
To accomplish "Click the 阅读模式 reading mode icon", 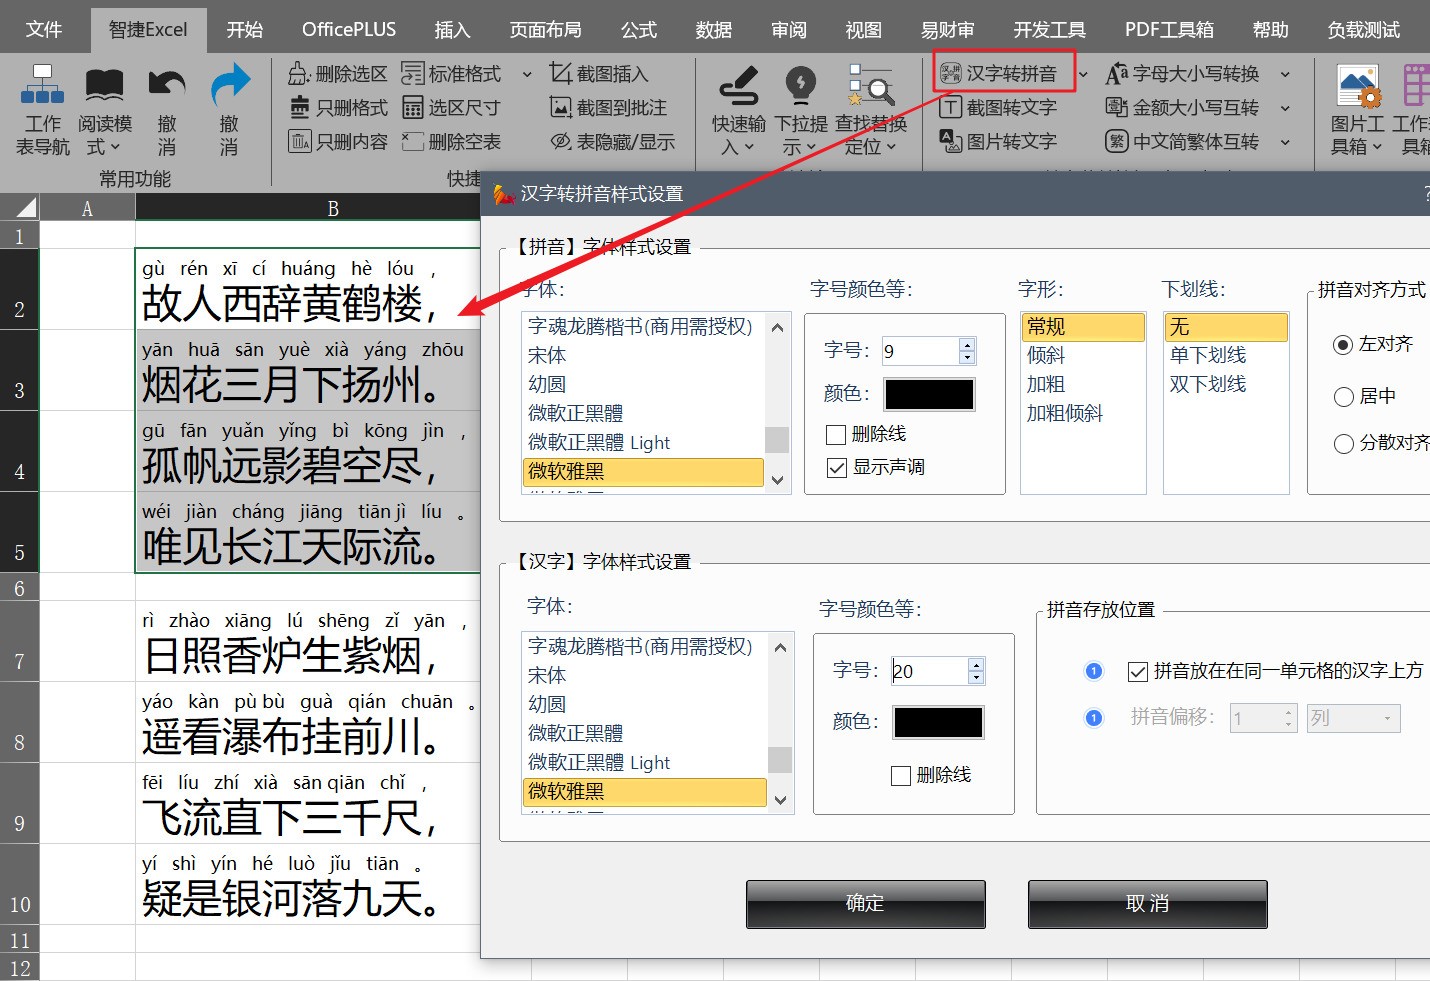I will pyautogui.click(x=104, y=86).
